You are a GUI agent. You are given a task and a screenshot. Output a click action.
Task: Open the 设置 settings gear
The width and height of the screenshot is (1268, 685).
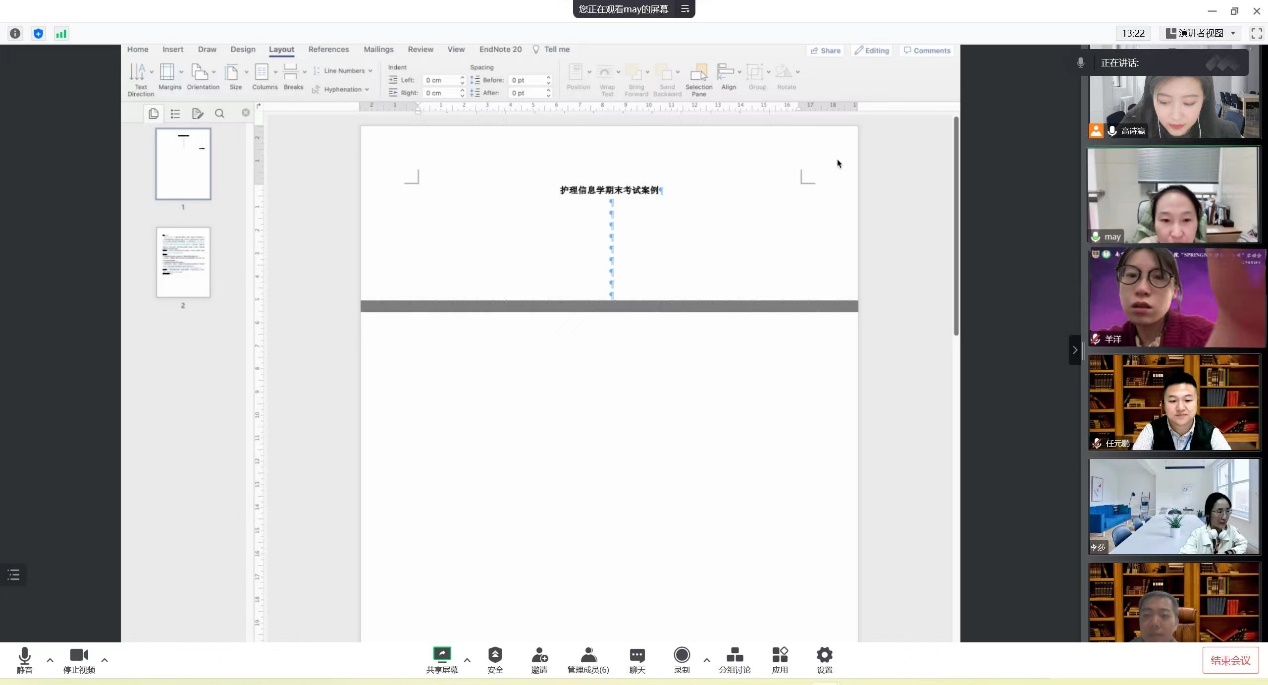click(x=824, y=655)
